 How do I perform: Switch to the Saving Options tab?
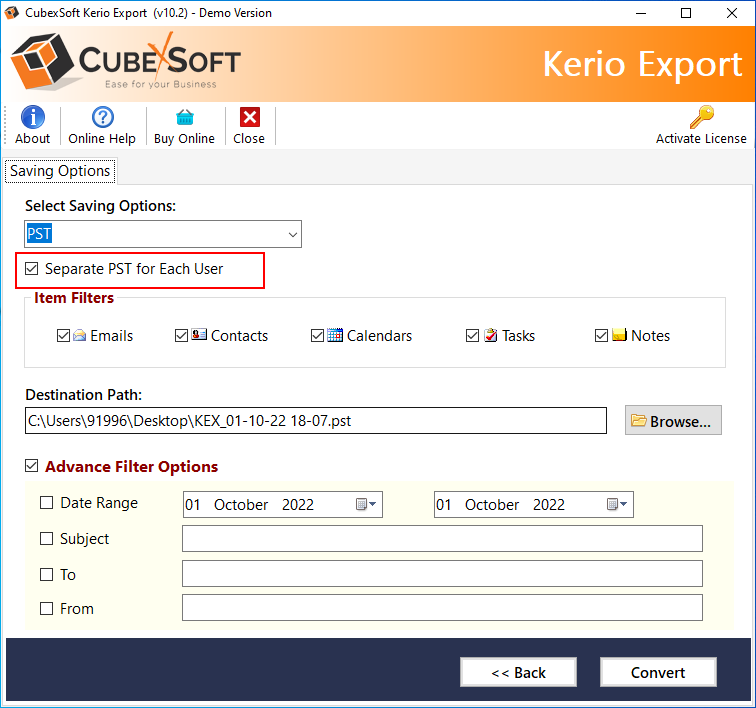click(x=60, y=171)
